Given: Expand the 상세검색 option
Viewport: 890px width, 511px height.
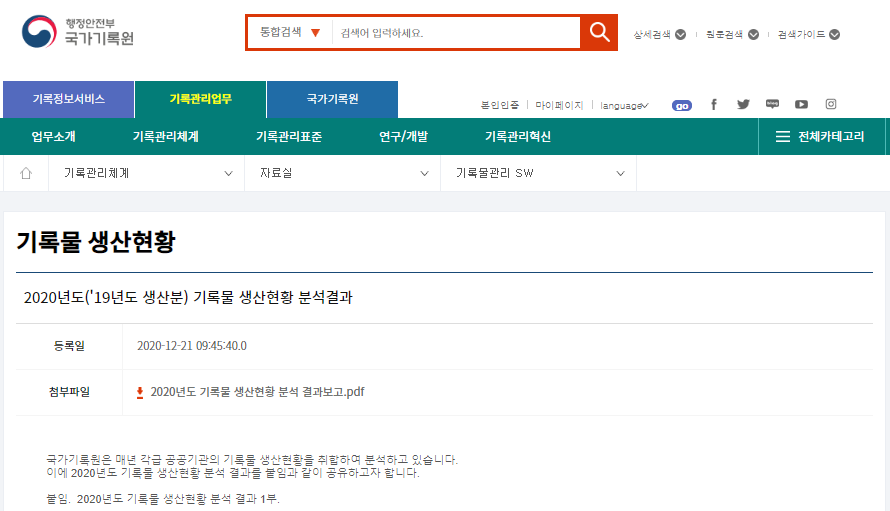Looking at the screenshot, I should [x=660, y=35].
